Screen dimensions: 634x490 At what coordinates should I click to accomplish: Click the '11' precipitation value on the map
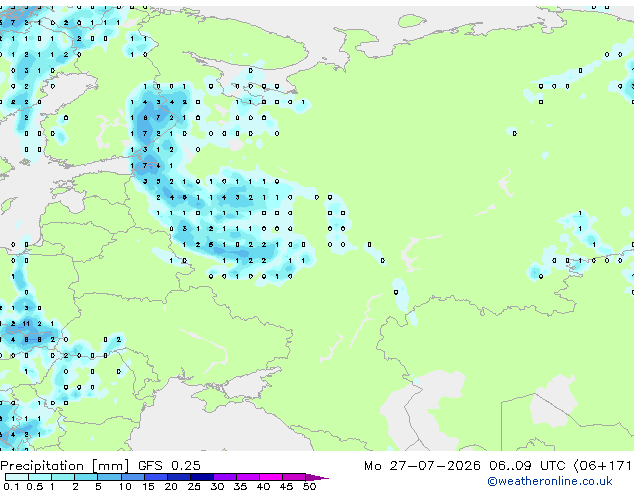coord(26,323)
